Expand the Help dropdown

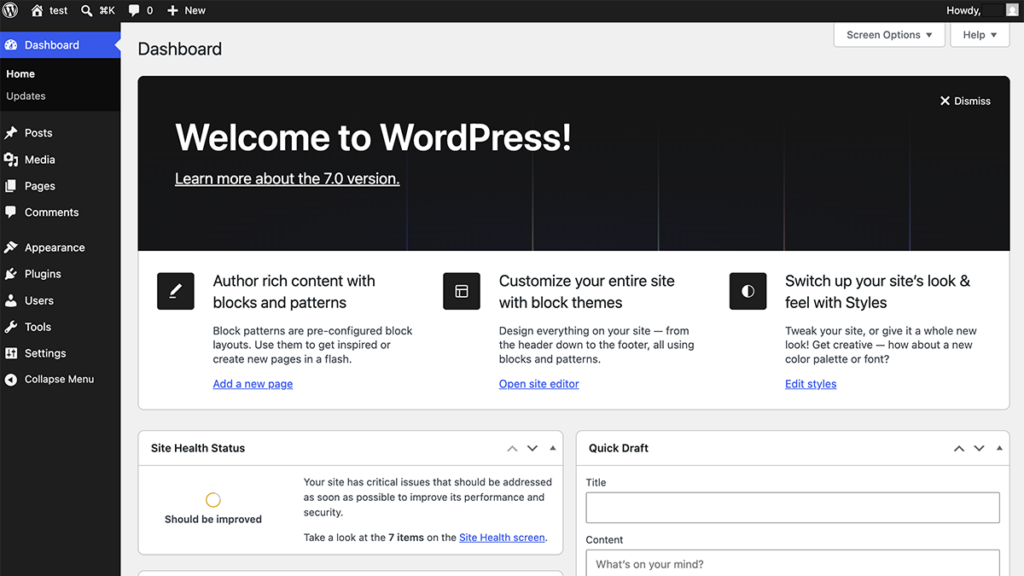(x=979, y=35)
